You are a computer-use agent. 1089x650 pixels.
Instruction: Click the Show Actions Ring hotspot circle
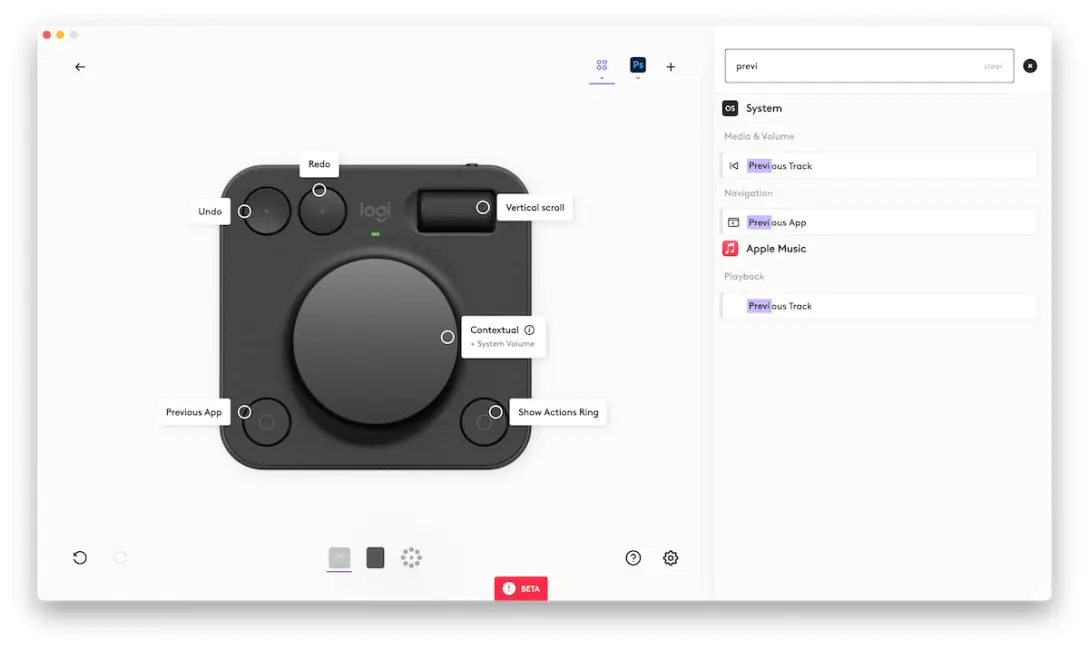point(495,412)
